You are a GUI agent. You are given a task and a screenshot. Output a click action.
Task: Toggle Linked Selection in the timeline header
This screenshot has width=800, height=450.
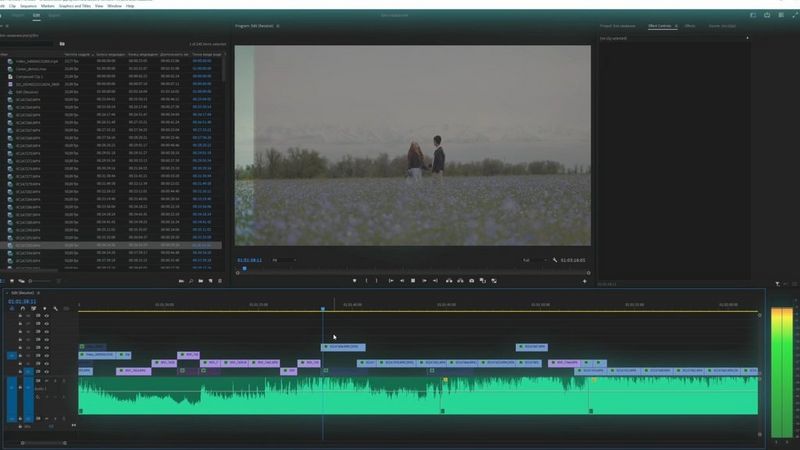32,309
